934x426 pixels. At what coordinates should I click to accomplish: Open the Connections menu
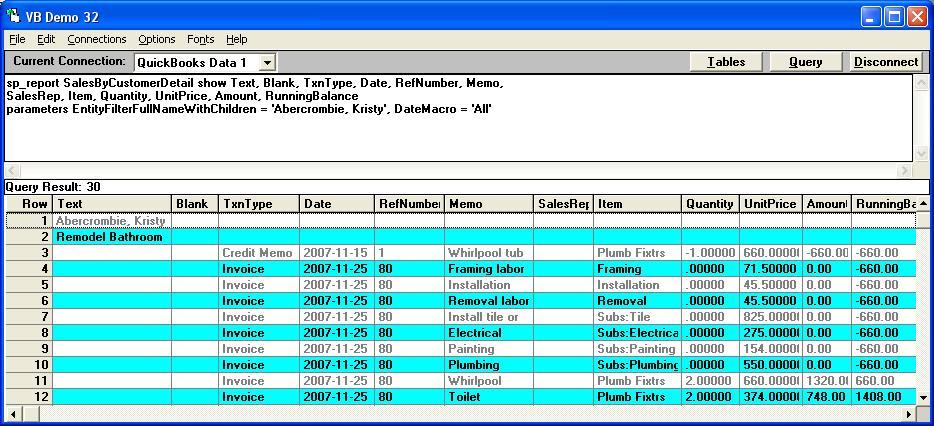[97, 39]
